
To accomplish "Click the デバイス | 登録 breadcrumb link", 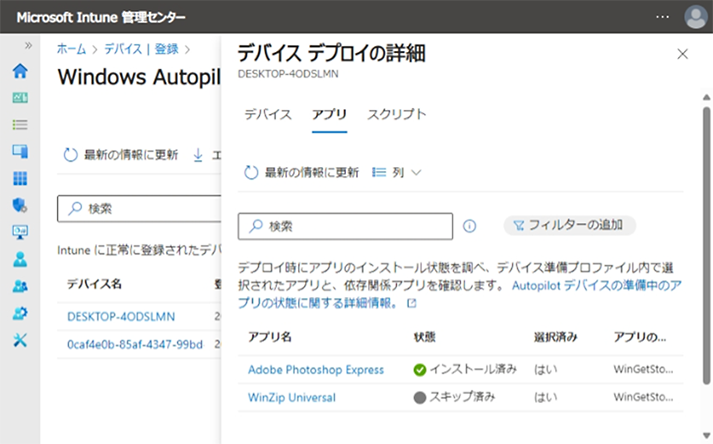I will (x=141, y=49).
